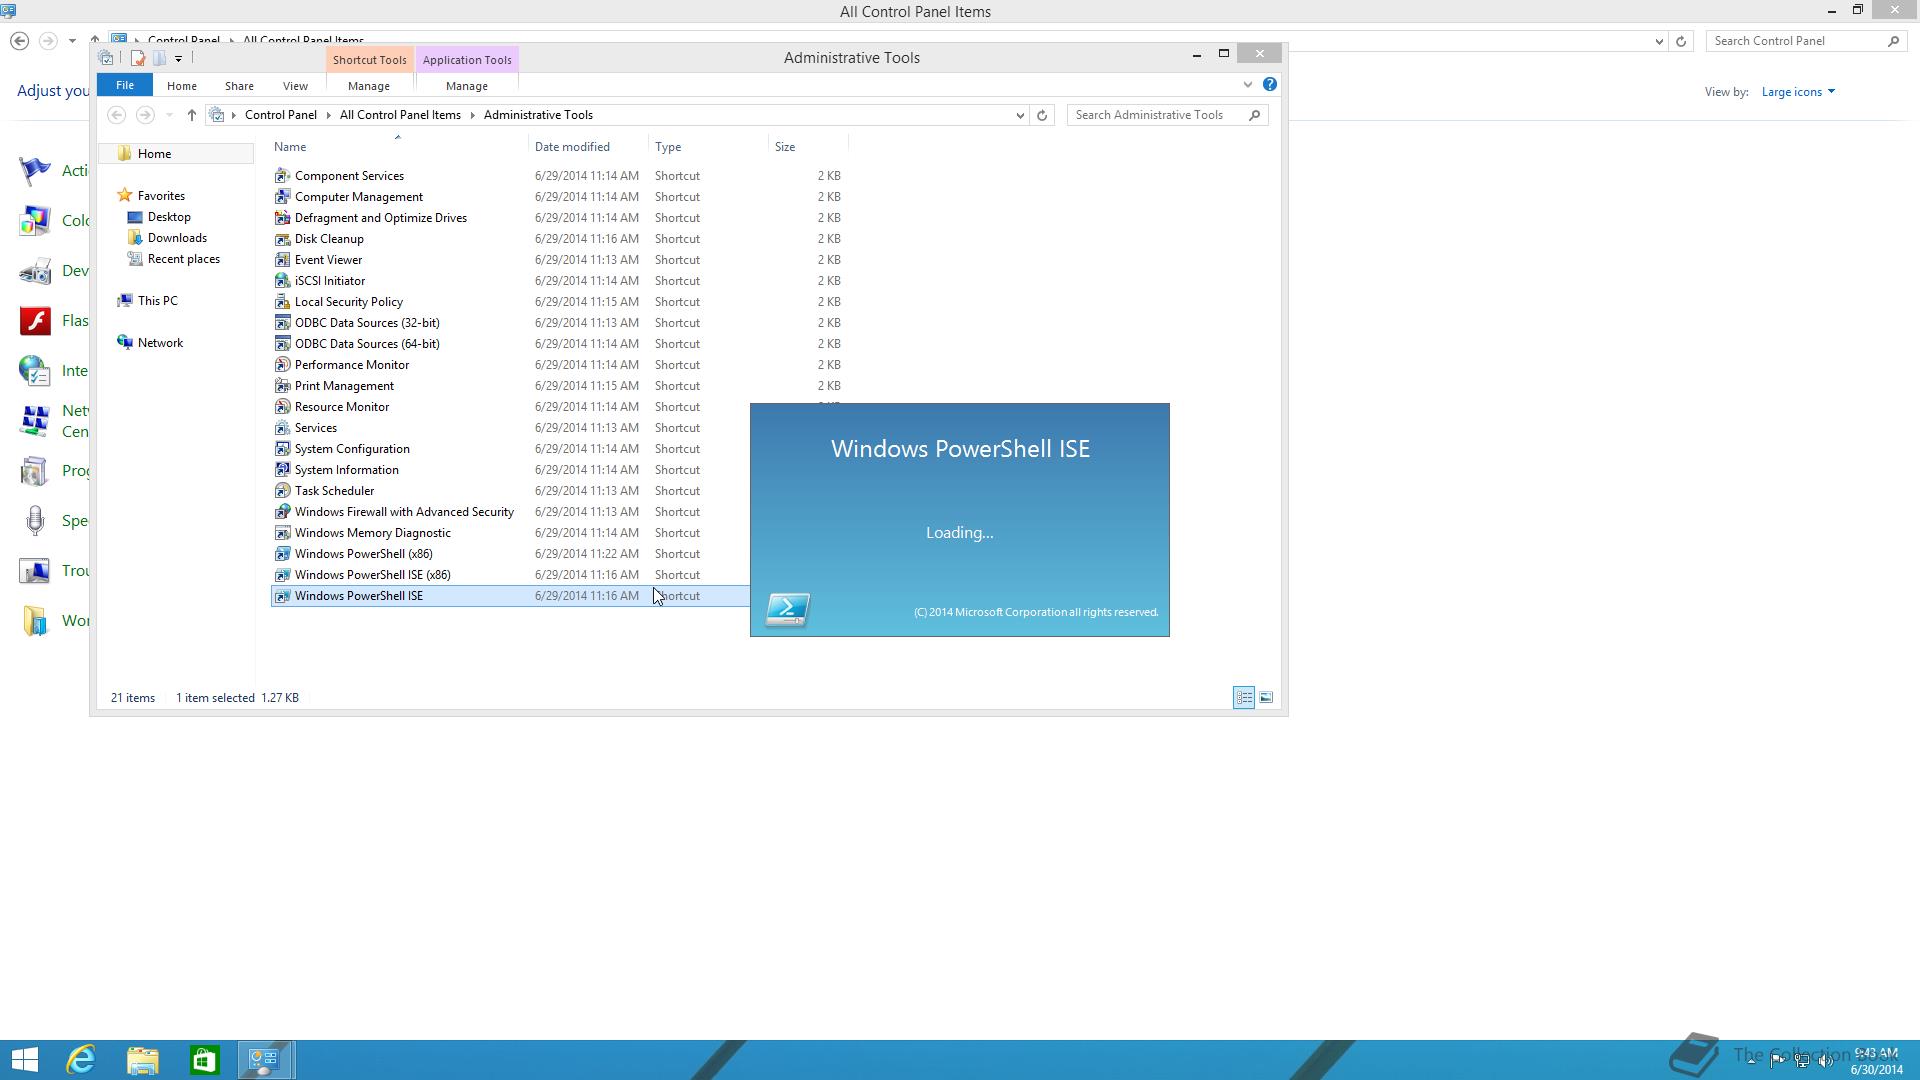
Task: Open Manage tab under Shortcut Tools
Action: tap(369, 86)
